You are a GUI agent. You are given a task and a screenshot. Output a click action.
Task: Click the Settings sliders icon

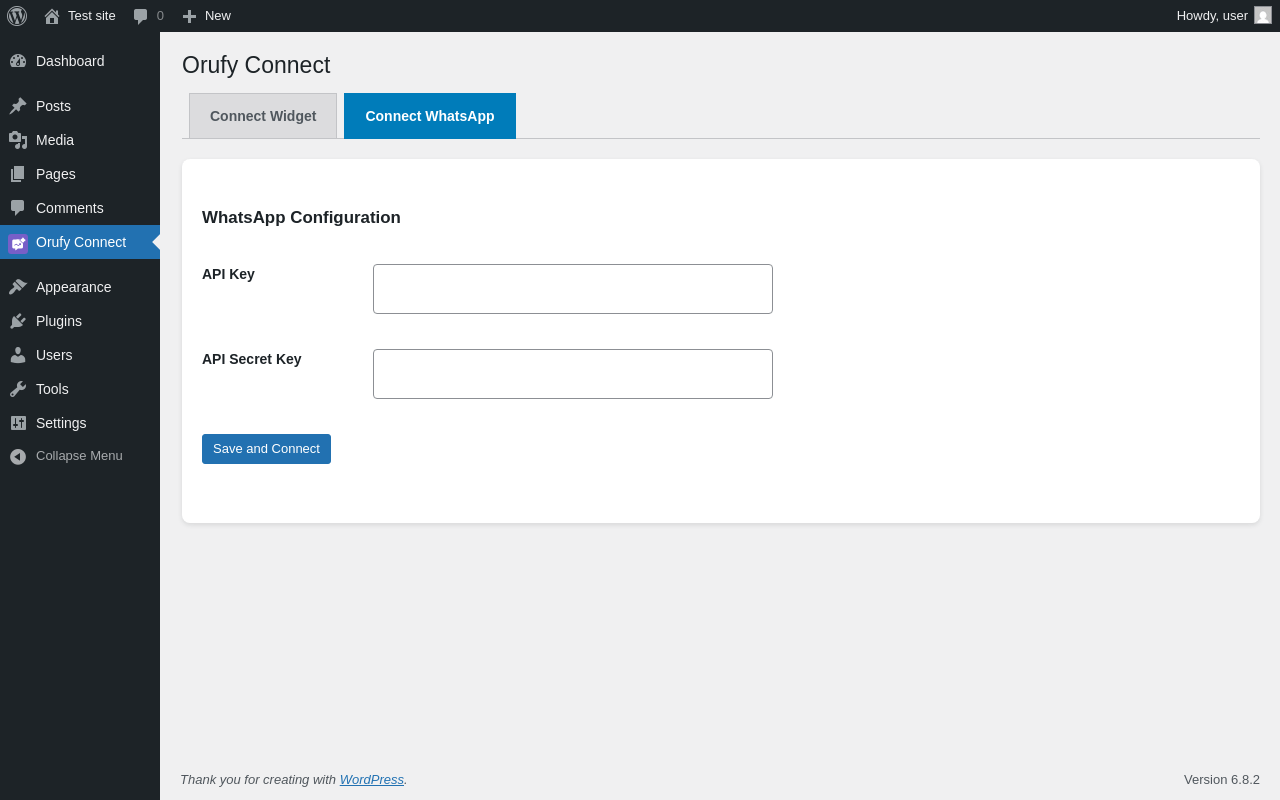click(x=18, y=423)
